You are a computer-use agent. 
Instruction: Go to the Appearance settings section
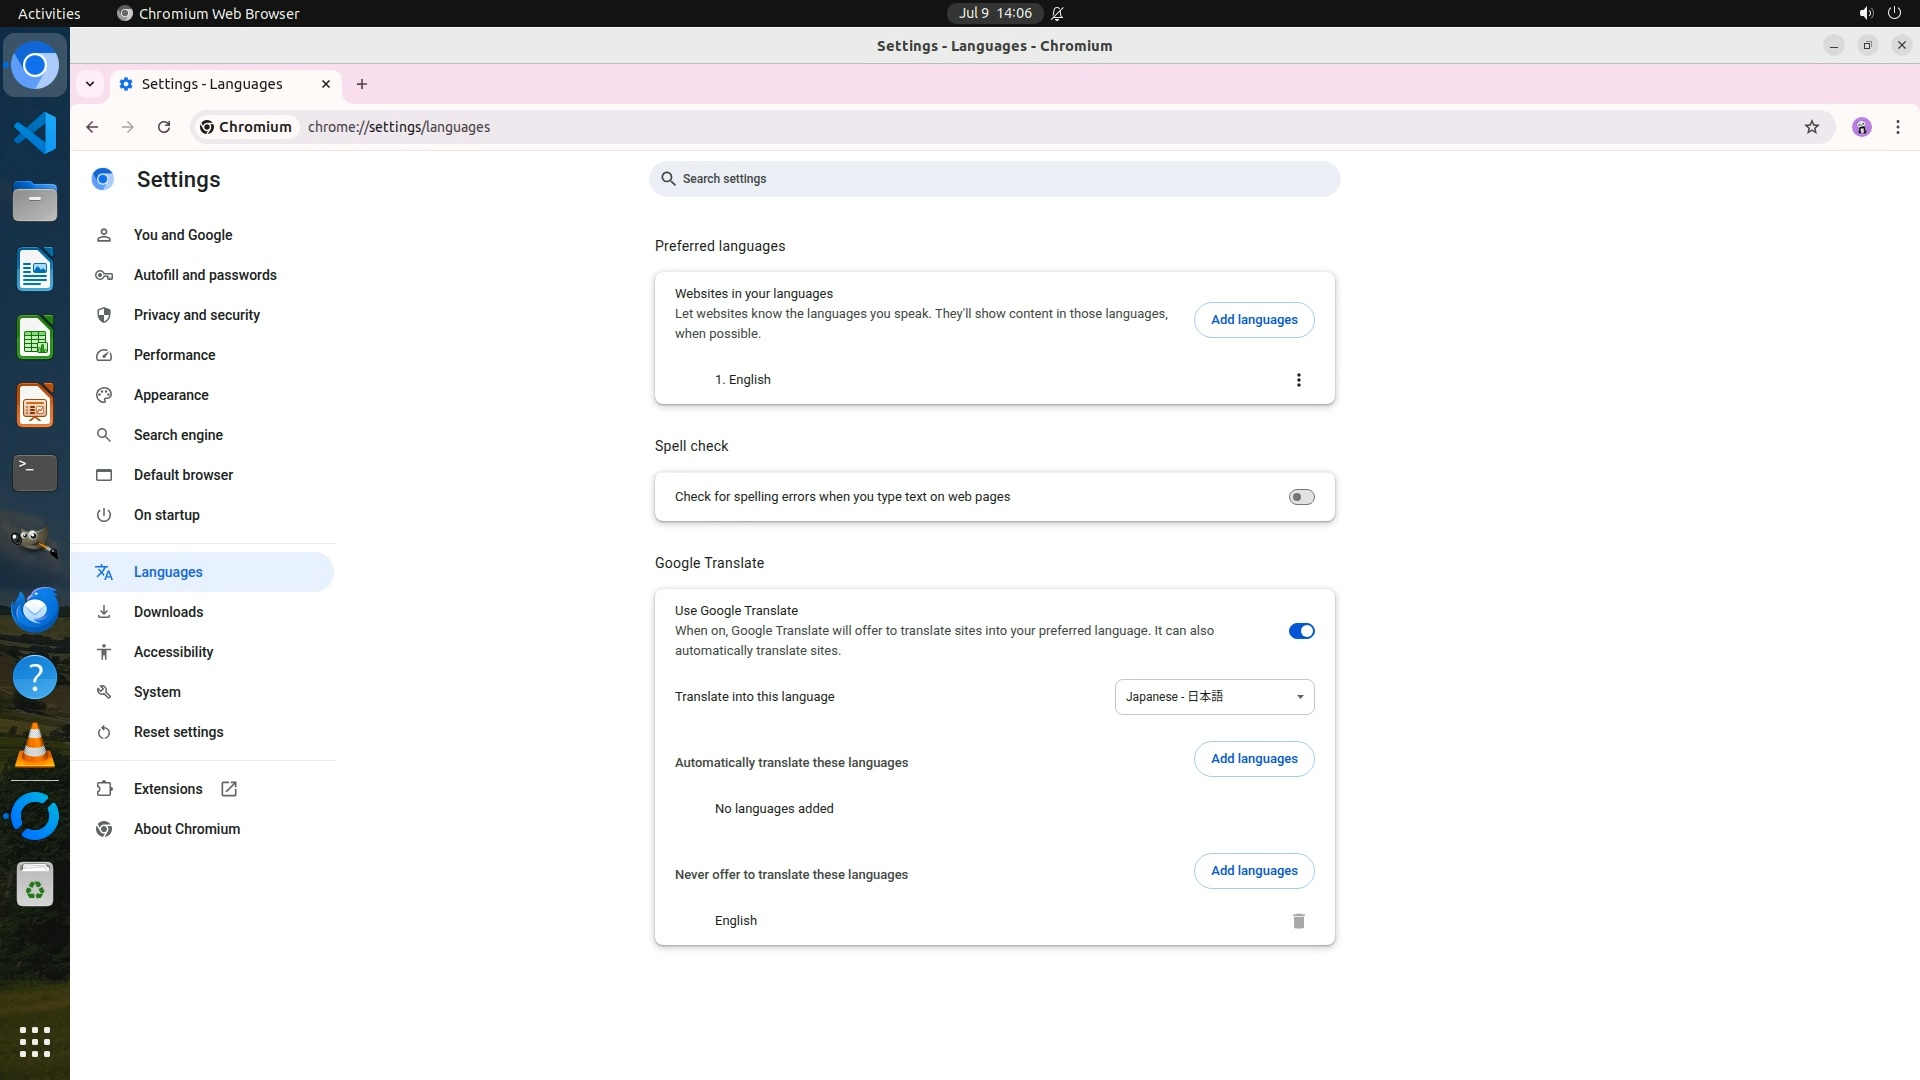[171, 395]
